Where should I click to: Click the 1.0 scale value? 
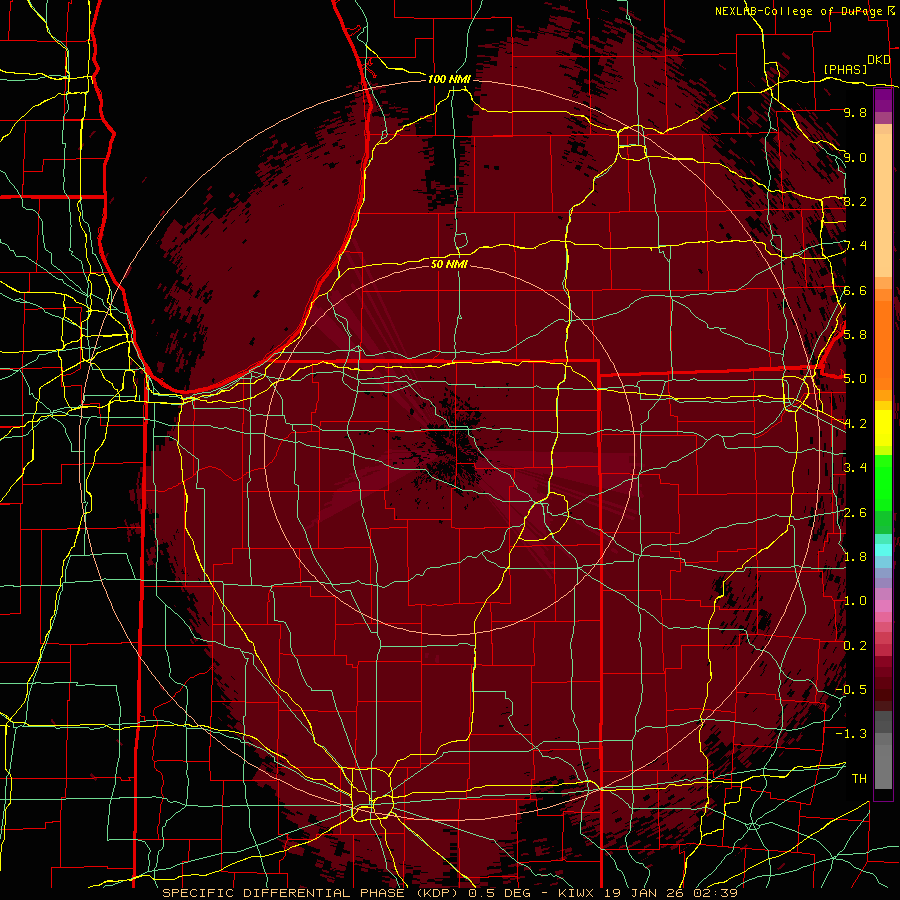click(x=855, y=601)
